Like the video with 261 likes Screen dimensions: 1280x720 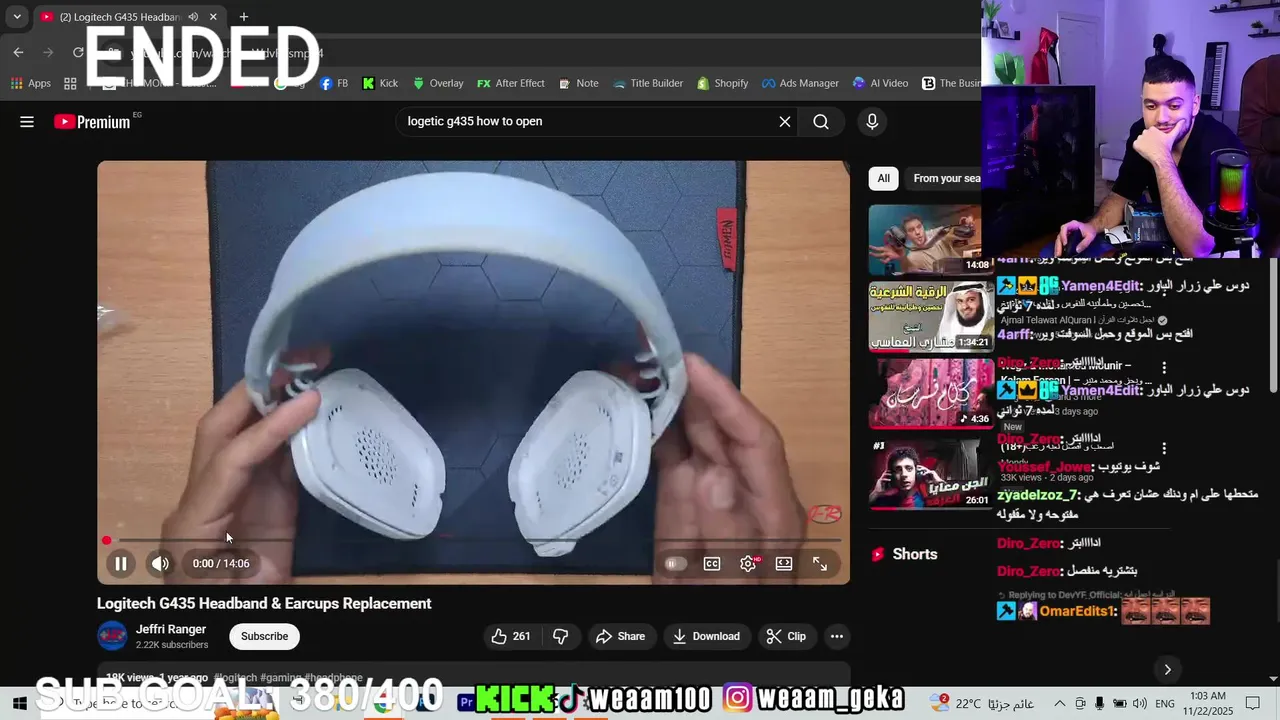tap(511, 636)
